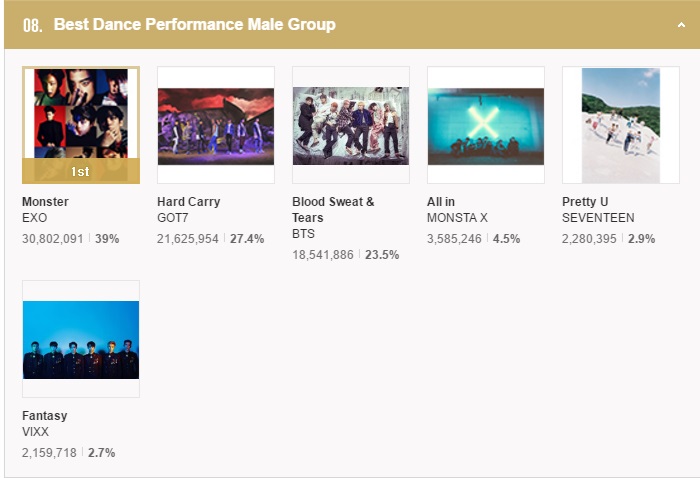
Task: Click the 23.5% vote share
Action: point(382,255)
